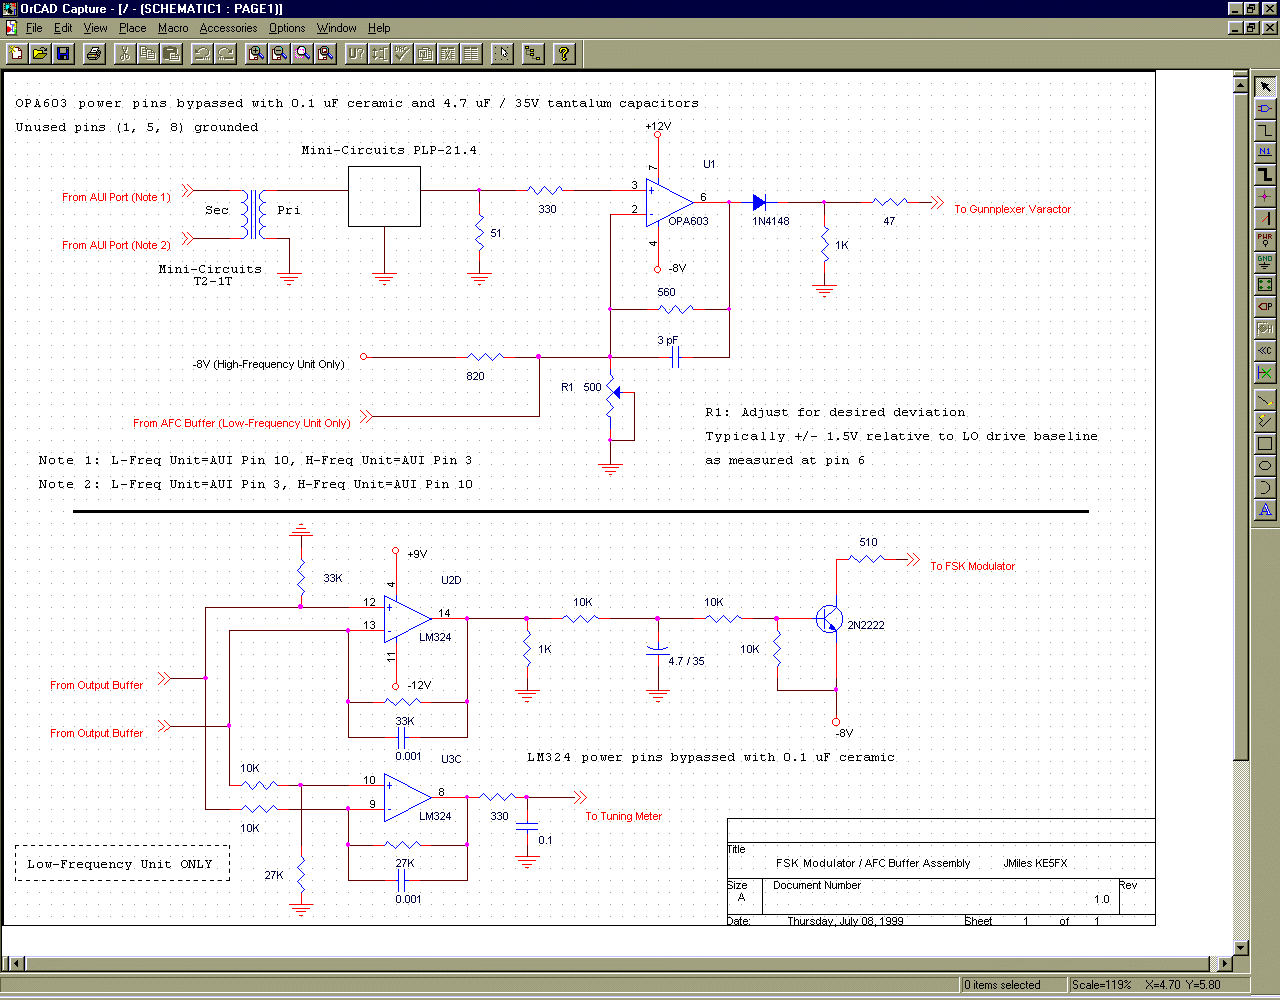Image resolution: width=1280 pixels, height=1000 pixels.
Task: Select the Place Junction tool
Action: pyautogui.click(x=1265, y=196)
